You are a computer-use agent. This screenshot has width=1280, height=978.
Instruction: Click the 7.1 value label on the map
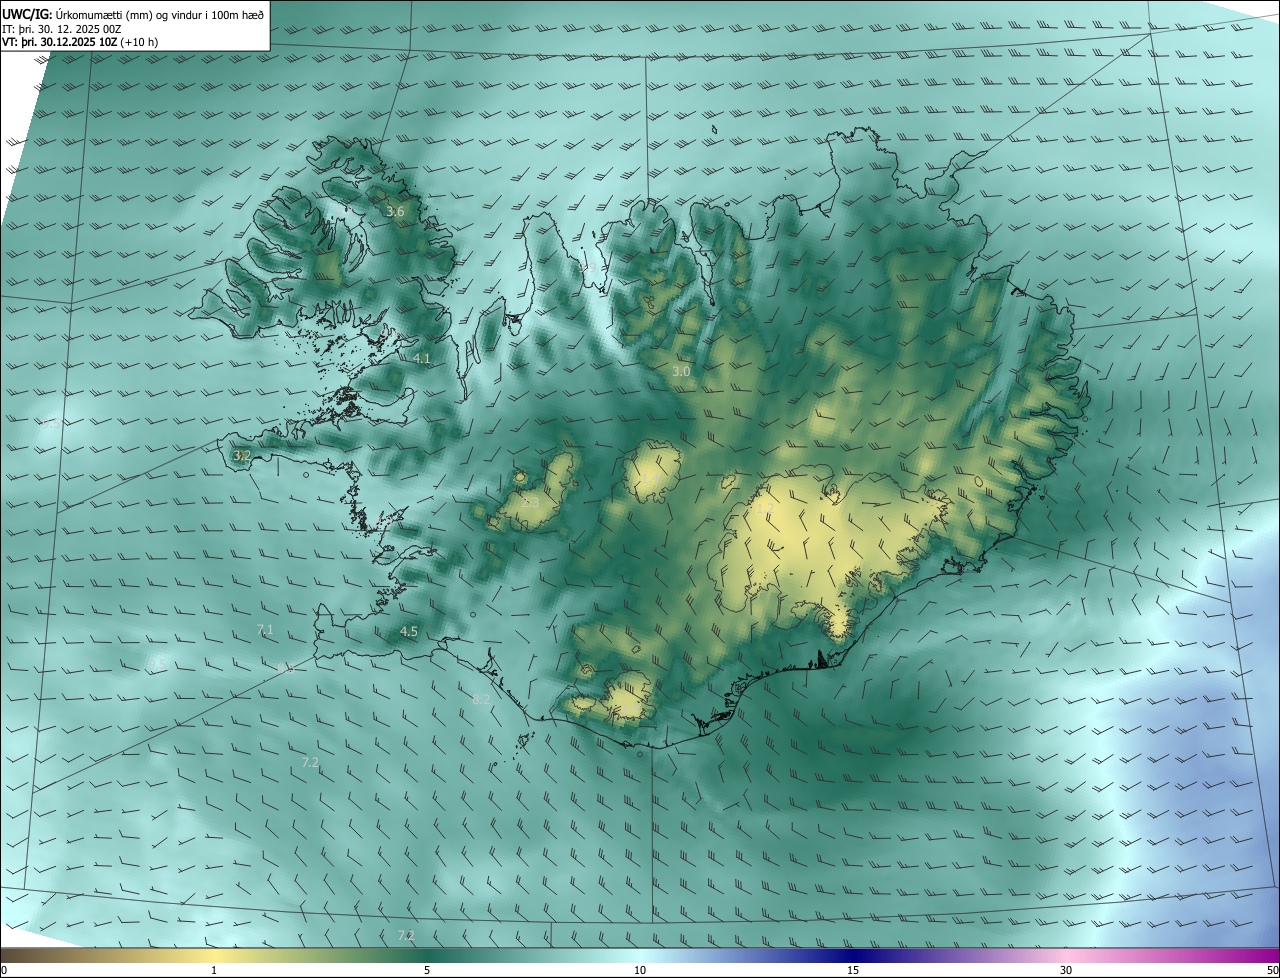(265, 629)
